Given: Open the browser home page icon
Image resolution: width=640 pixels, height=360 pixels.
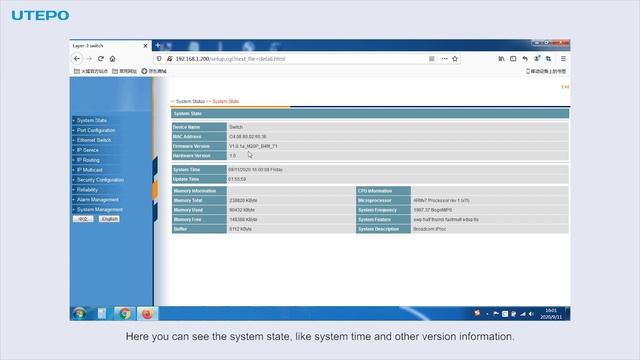Looking at the screenshot, I should tap(112, 59).
